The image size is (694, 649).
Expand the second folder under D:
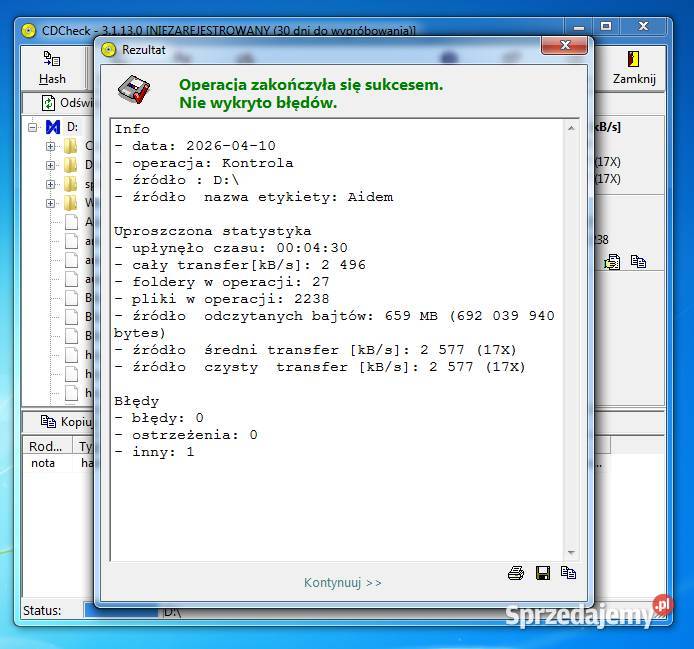50,165
